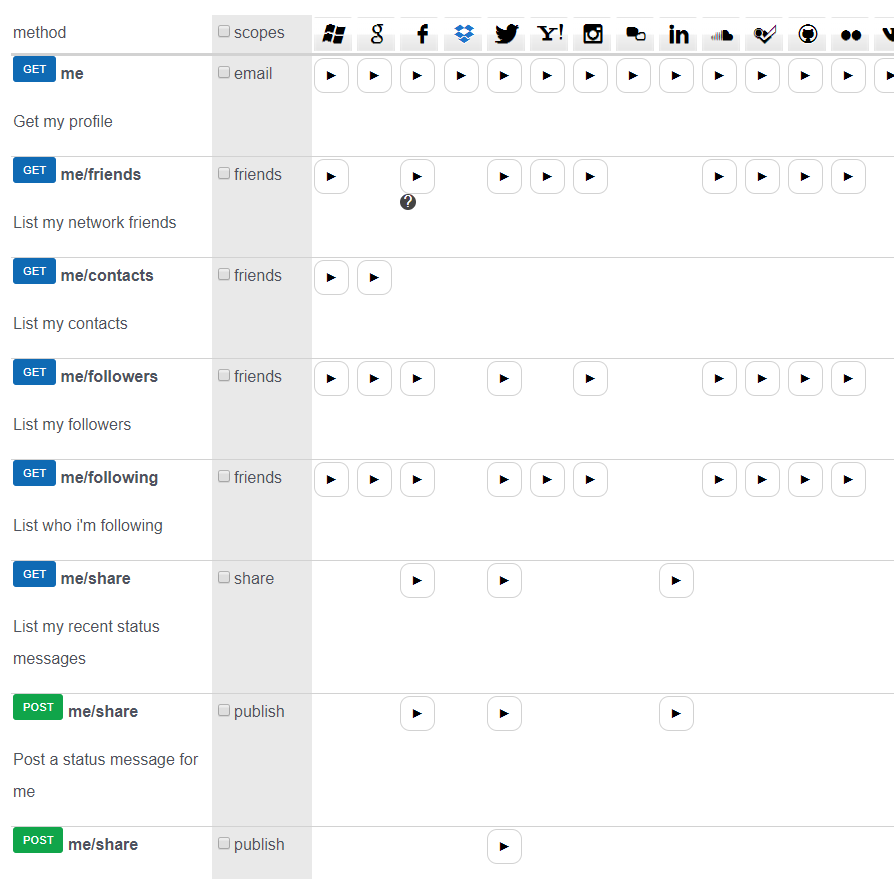894x879 pixels.
Task: Click the Facebook icon in header row
Action: 421,34
